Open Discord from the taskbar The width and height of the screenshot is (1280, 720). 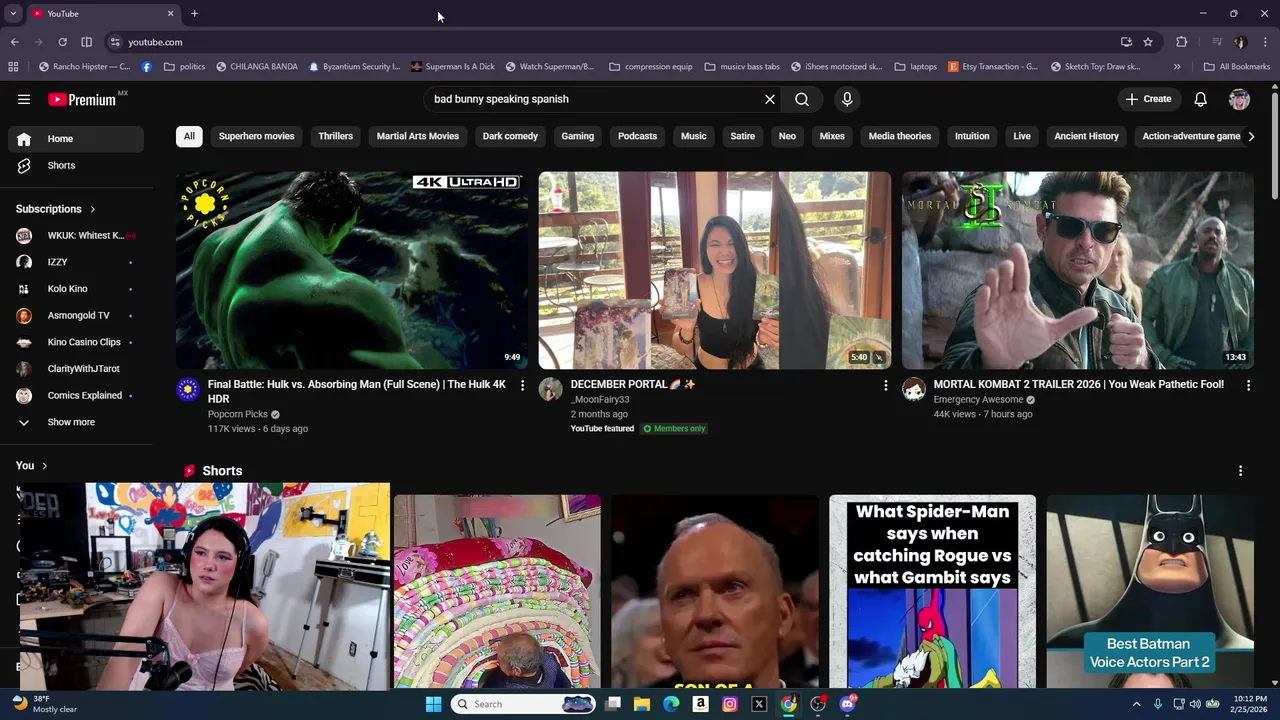pyautogui.click(x=847, y=704)
